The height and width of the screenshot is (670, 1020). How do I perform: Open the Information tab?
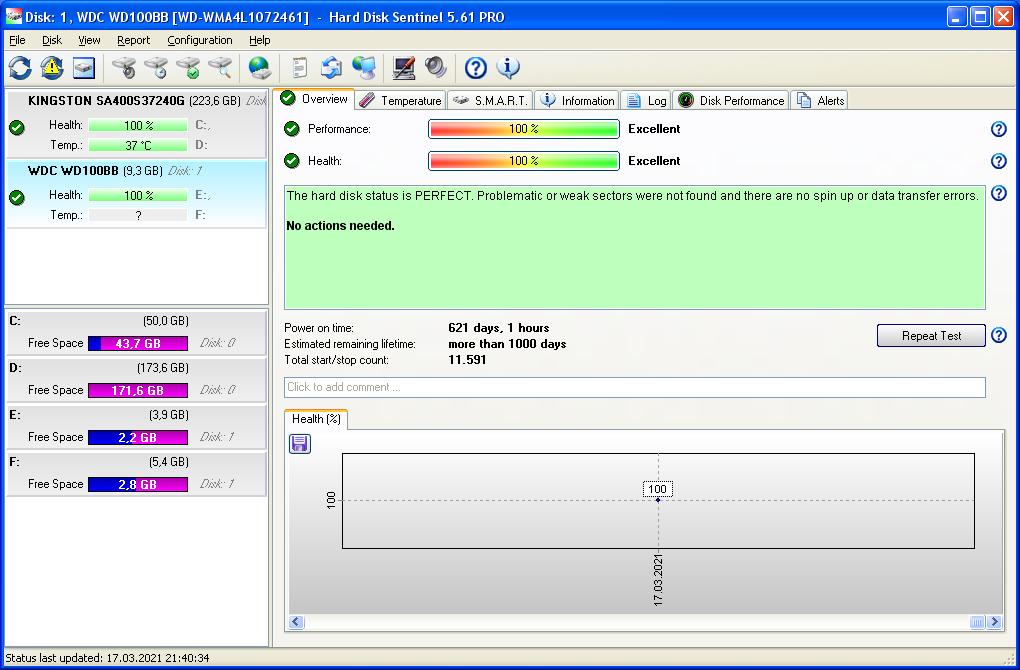coord(577,100)
